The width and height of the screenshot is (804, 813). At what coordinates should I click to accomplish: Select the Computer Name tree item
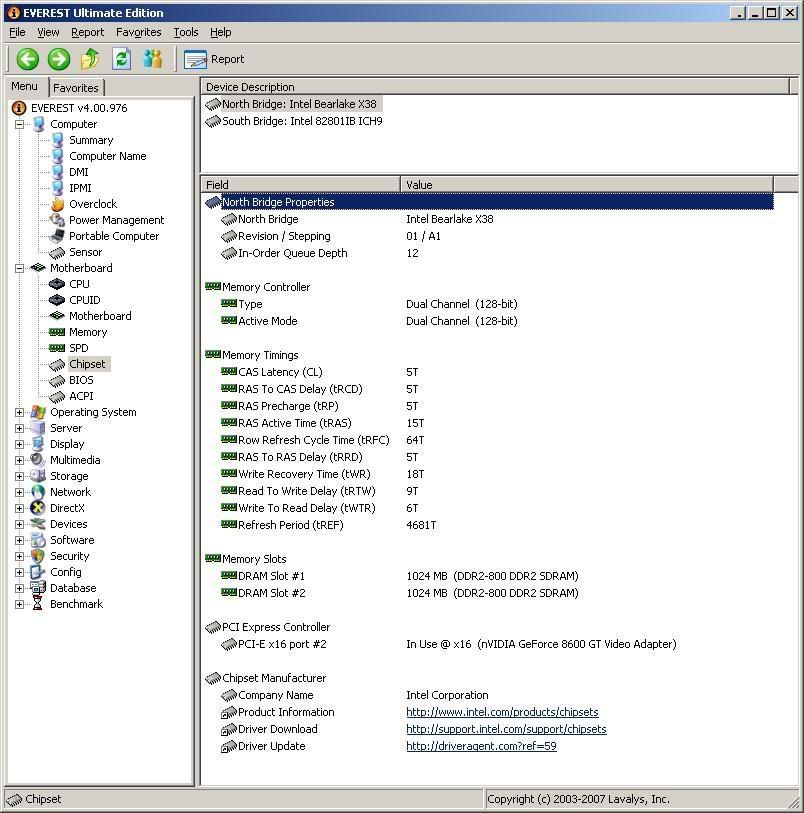(x=107, y=156)
